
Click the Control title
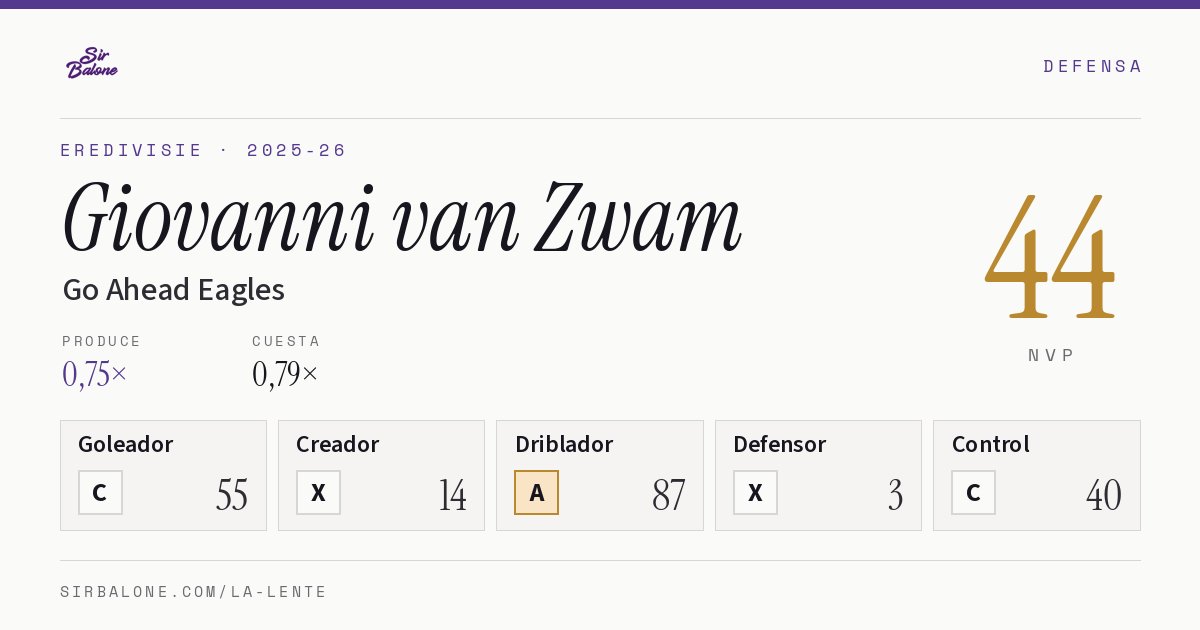[x=990, y=444]
